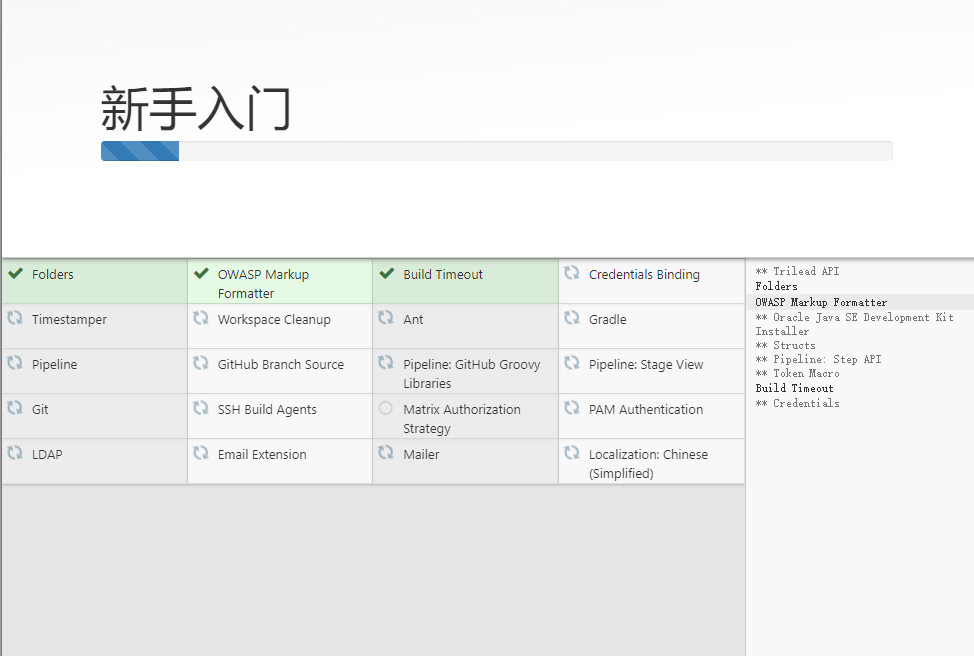This screenshot has width=974, height=656.
Task: Click the loading icon beside Ant
Action: (x=386, y=317)
